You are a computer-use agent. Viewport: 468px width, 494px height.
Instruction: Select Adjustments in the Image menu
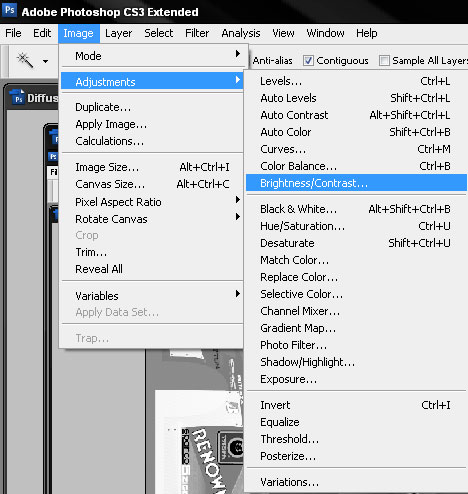152,81
